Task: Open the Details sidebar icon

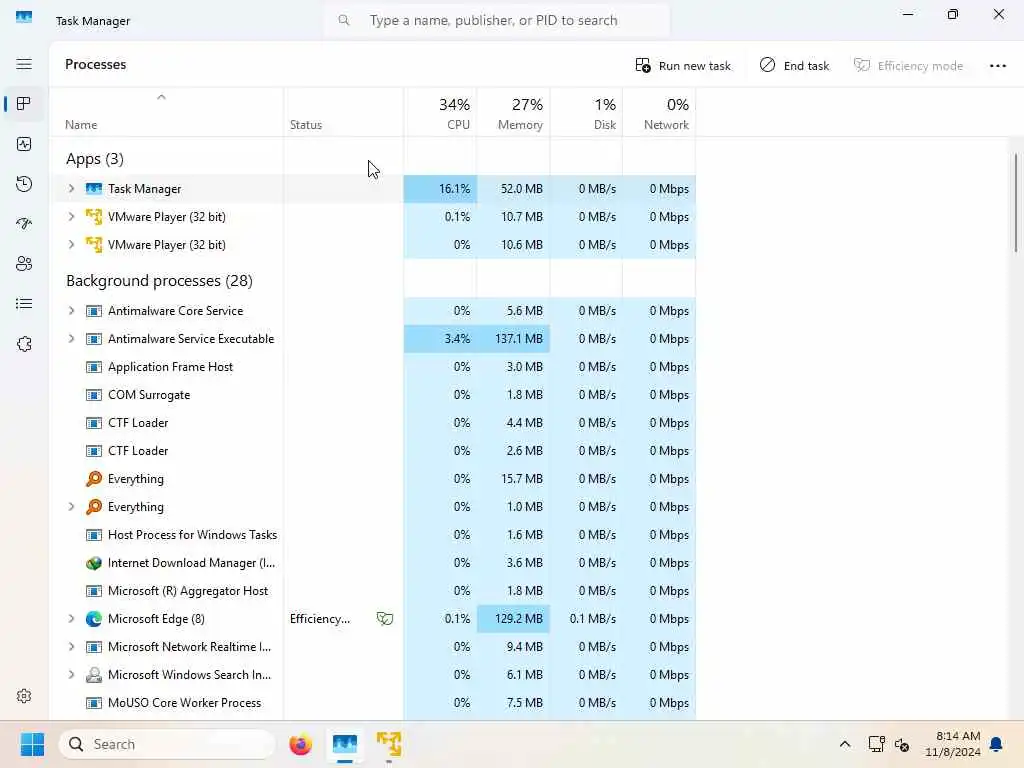Action: point(24,304)
